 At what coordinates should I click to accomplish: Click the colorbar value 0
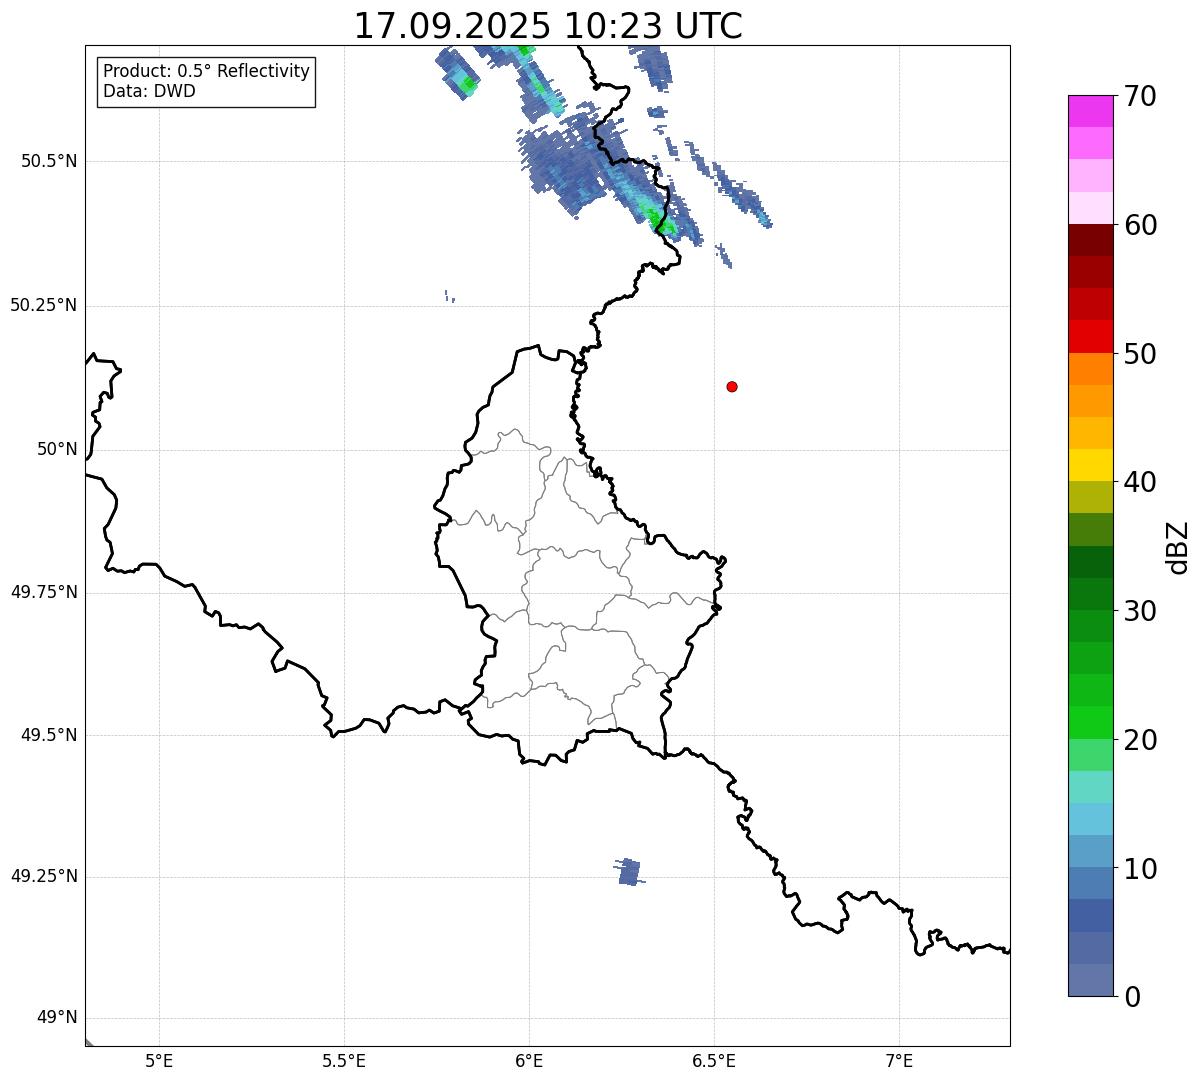click(x=1132, y=997)
